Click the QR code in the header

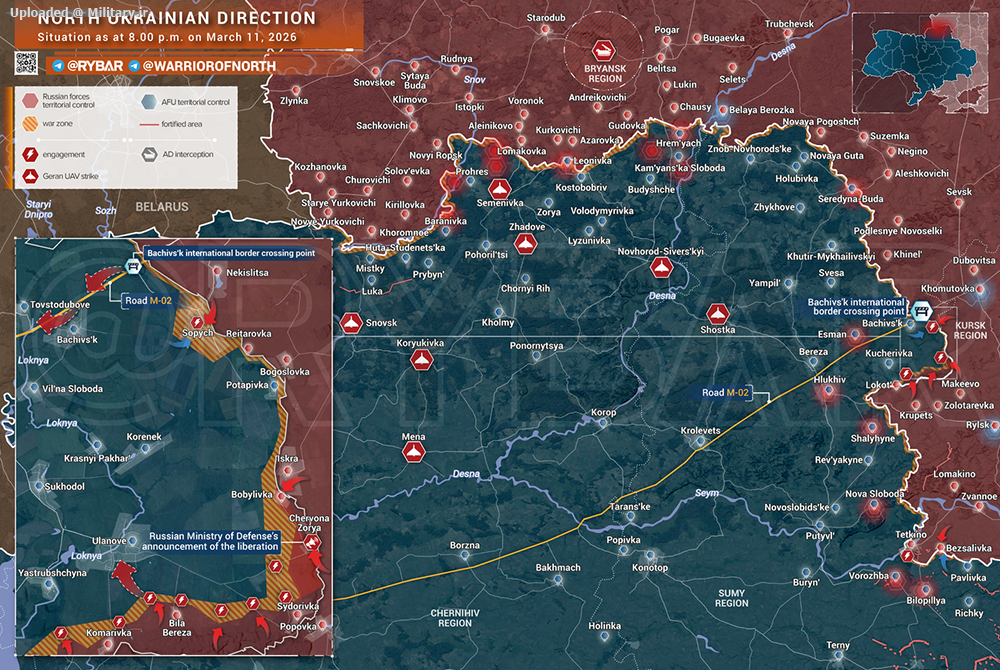[x=27, y=64]
